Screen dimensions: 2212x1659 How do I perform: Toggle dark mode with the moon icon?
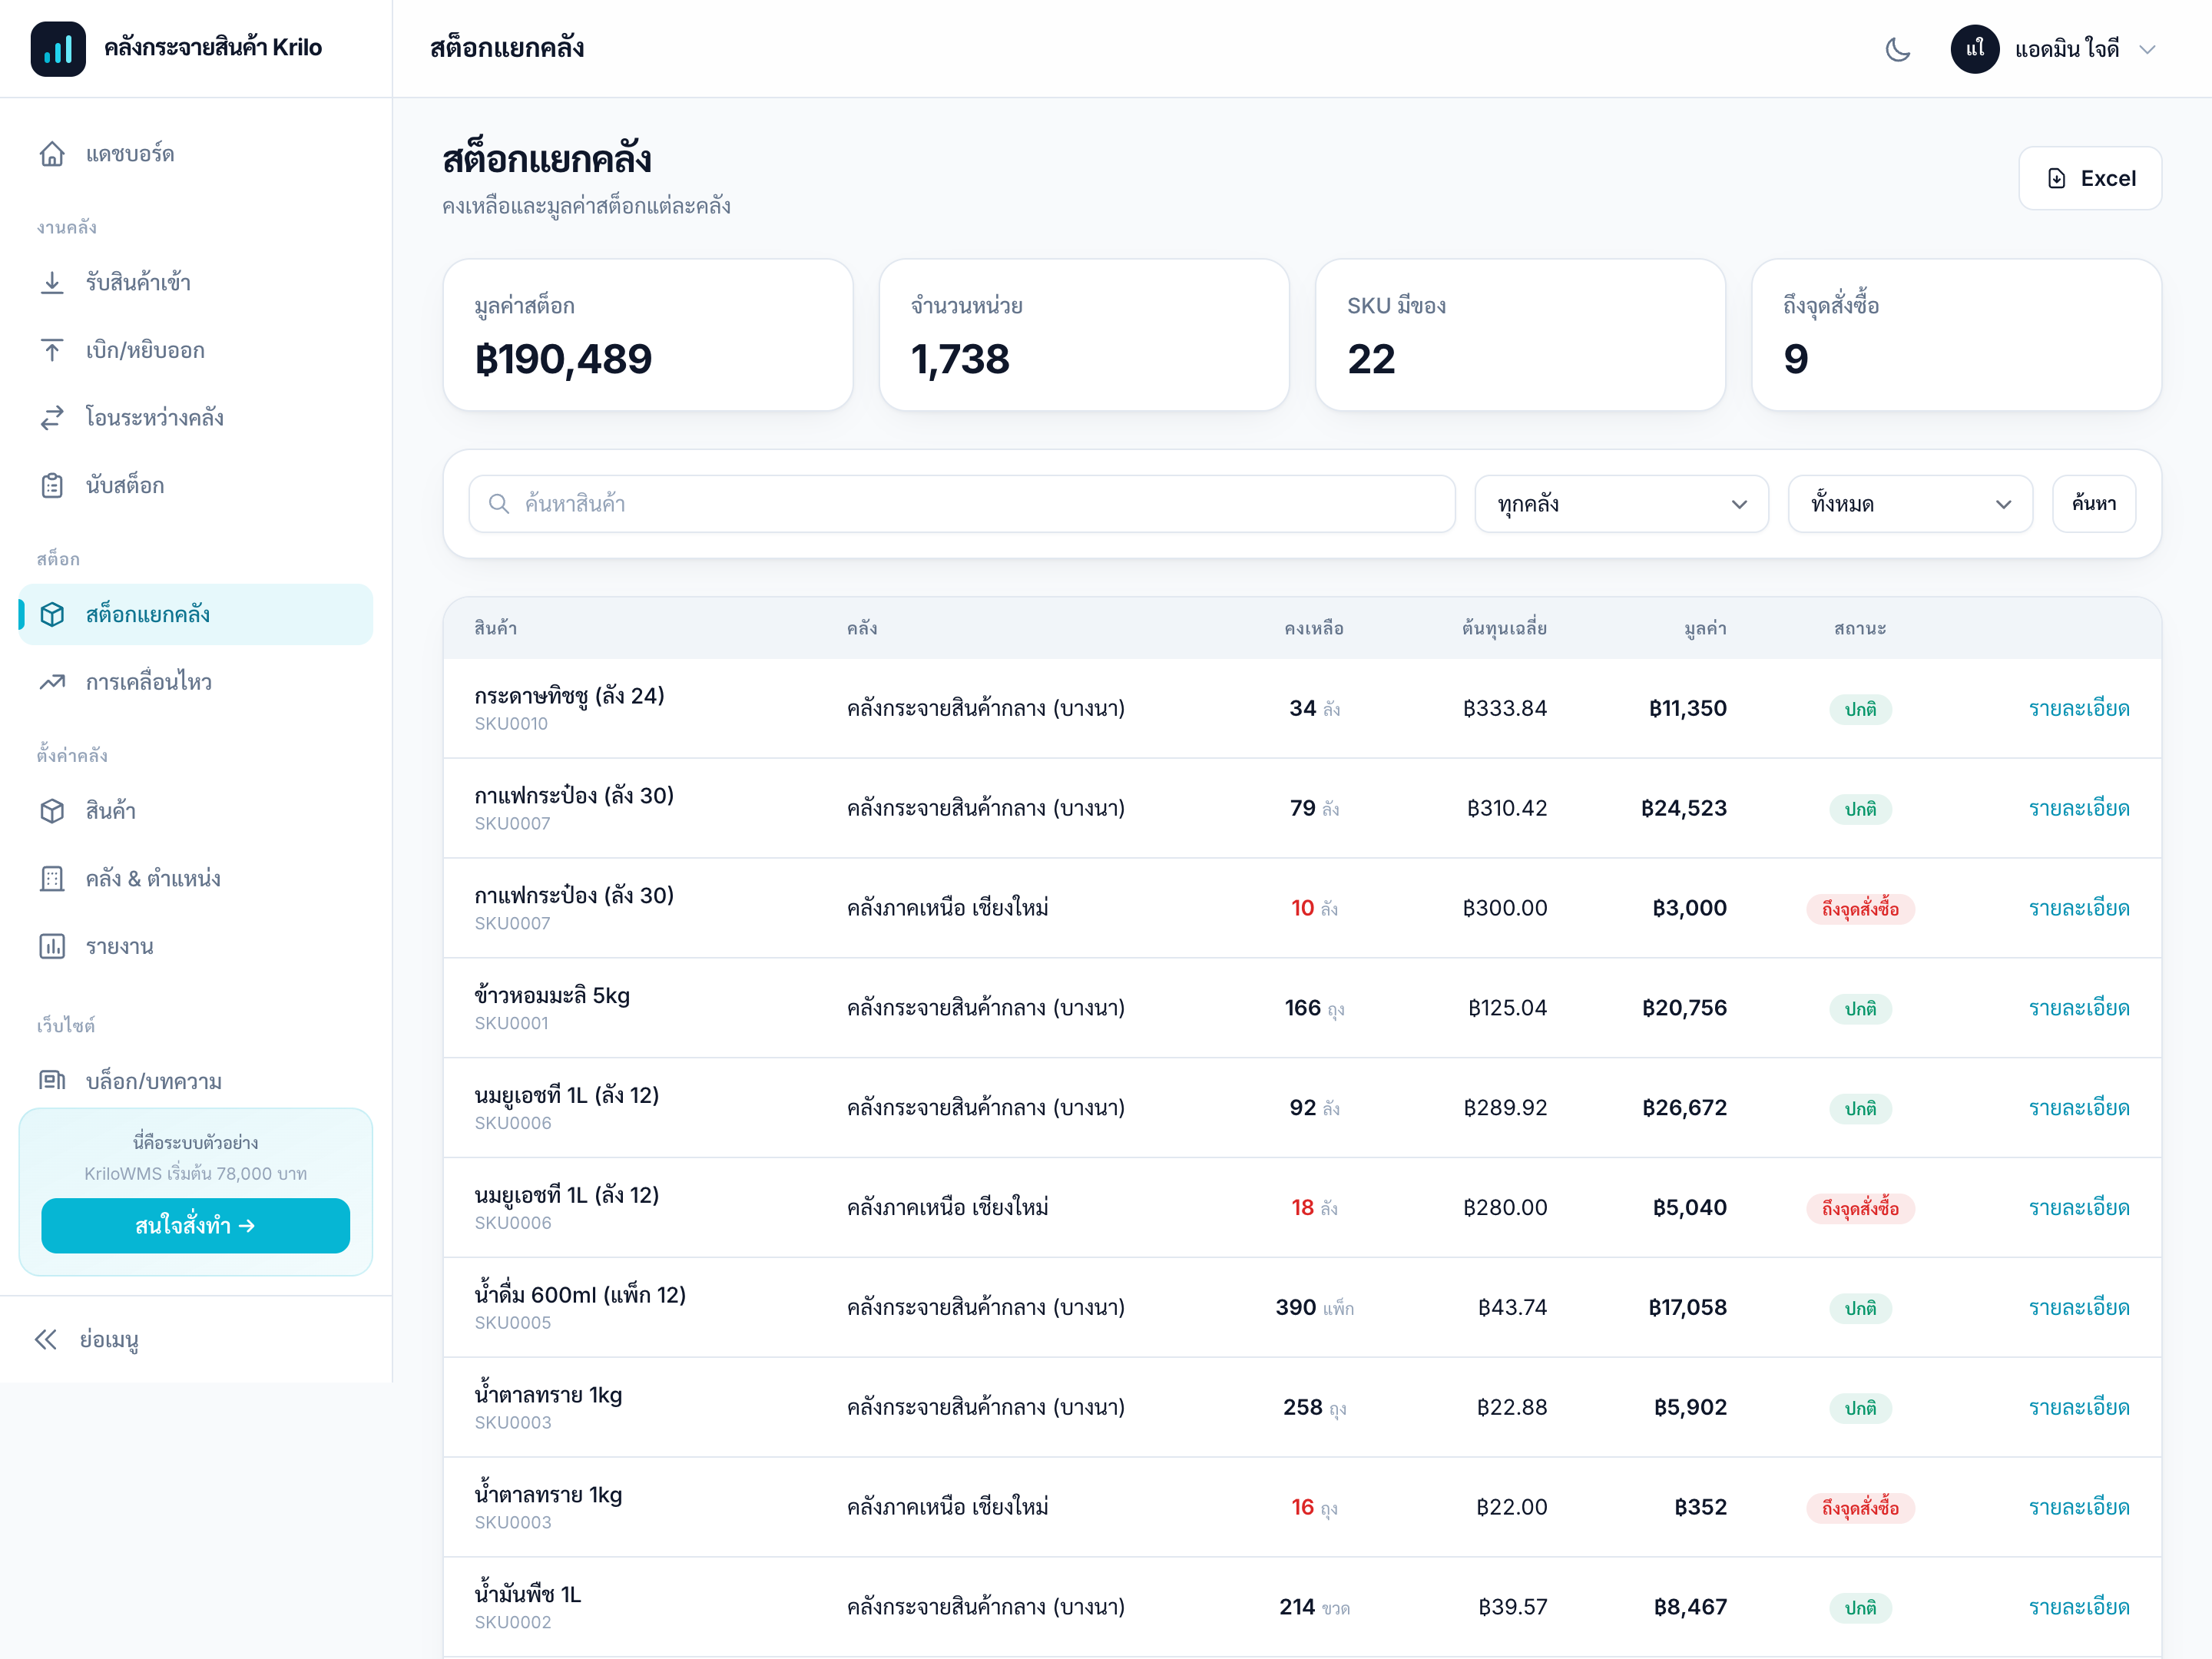tap(1897, 49)
